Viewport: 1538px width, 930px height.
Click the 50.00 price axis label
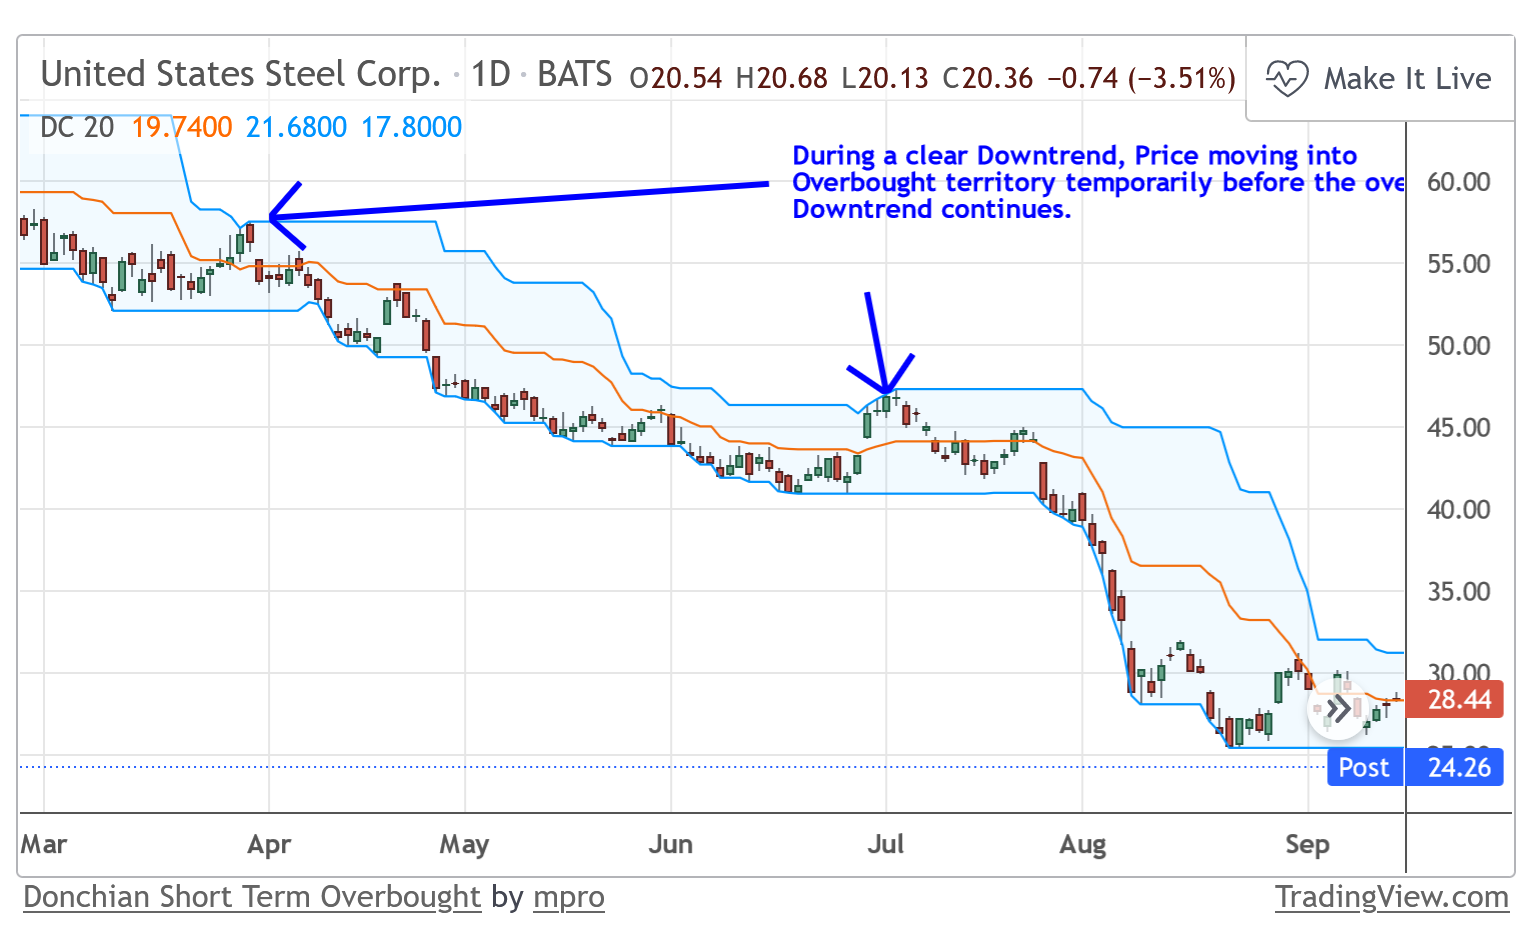[x=1459, y=346]
